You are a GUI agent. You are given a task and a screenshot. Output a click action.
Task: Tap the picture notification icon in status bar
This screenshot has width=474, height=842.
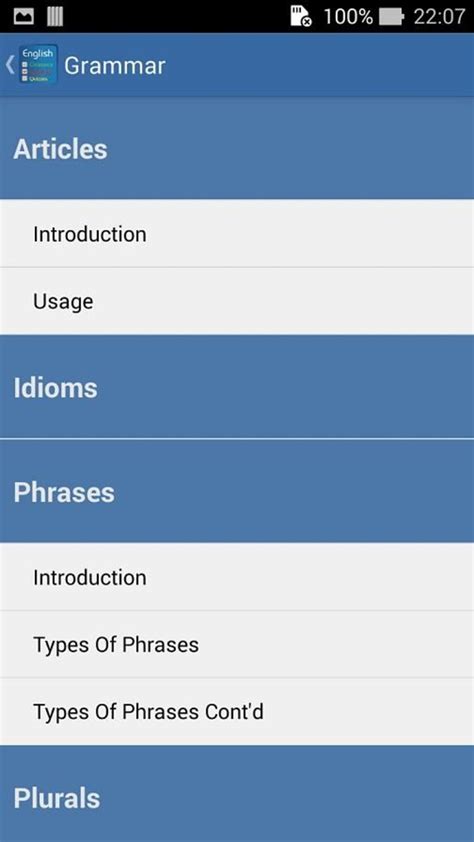click(x=24, y=17)
